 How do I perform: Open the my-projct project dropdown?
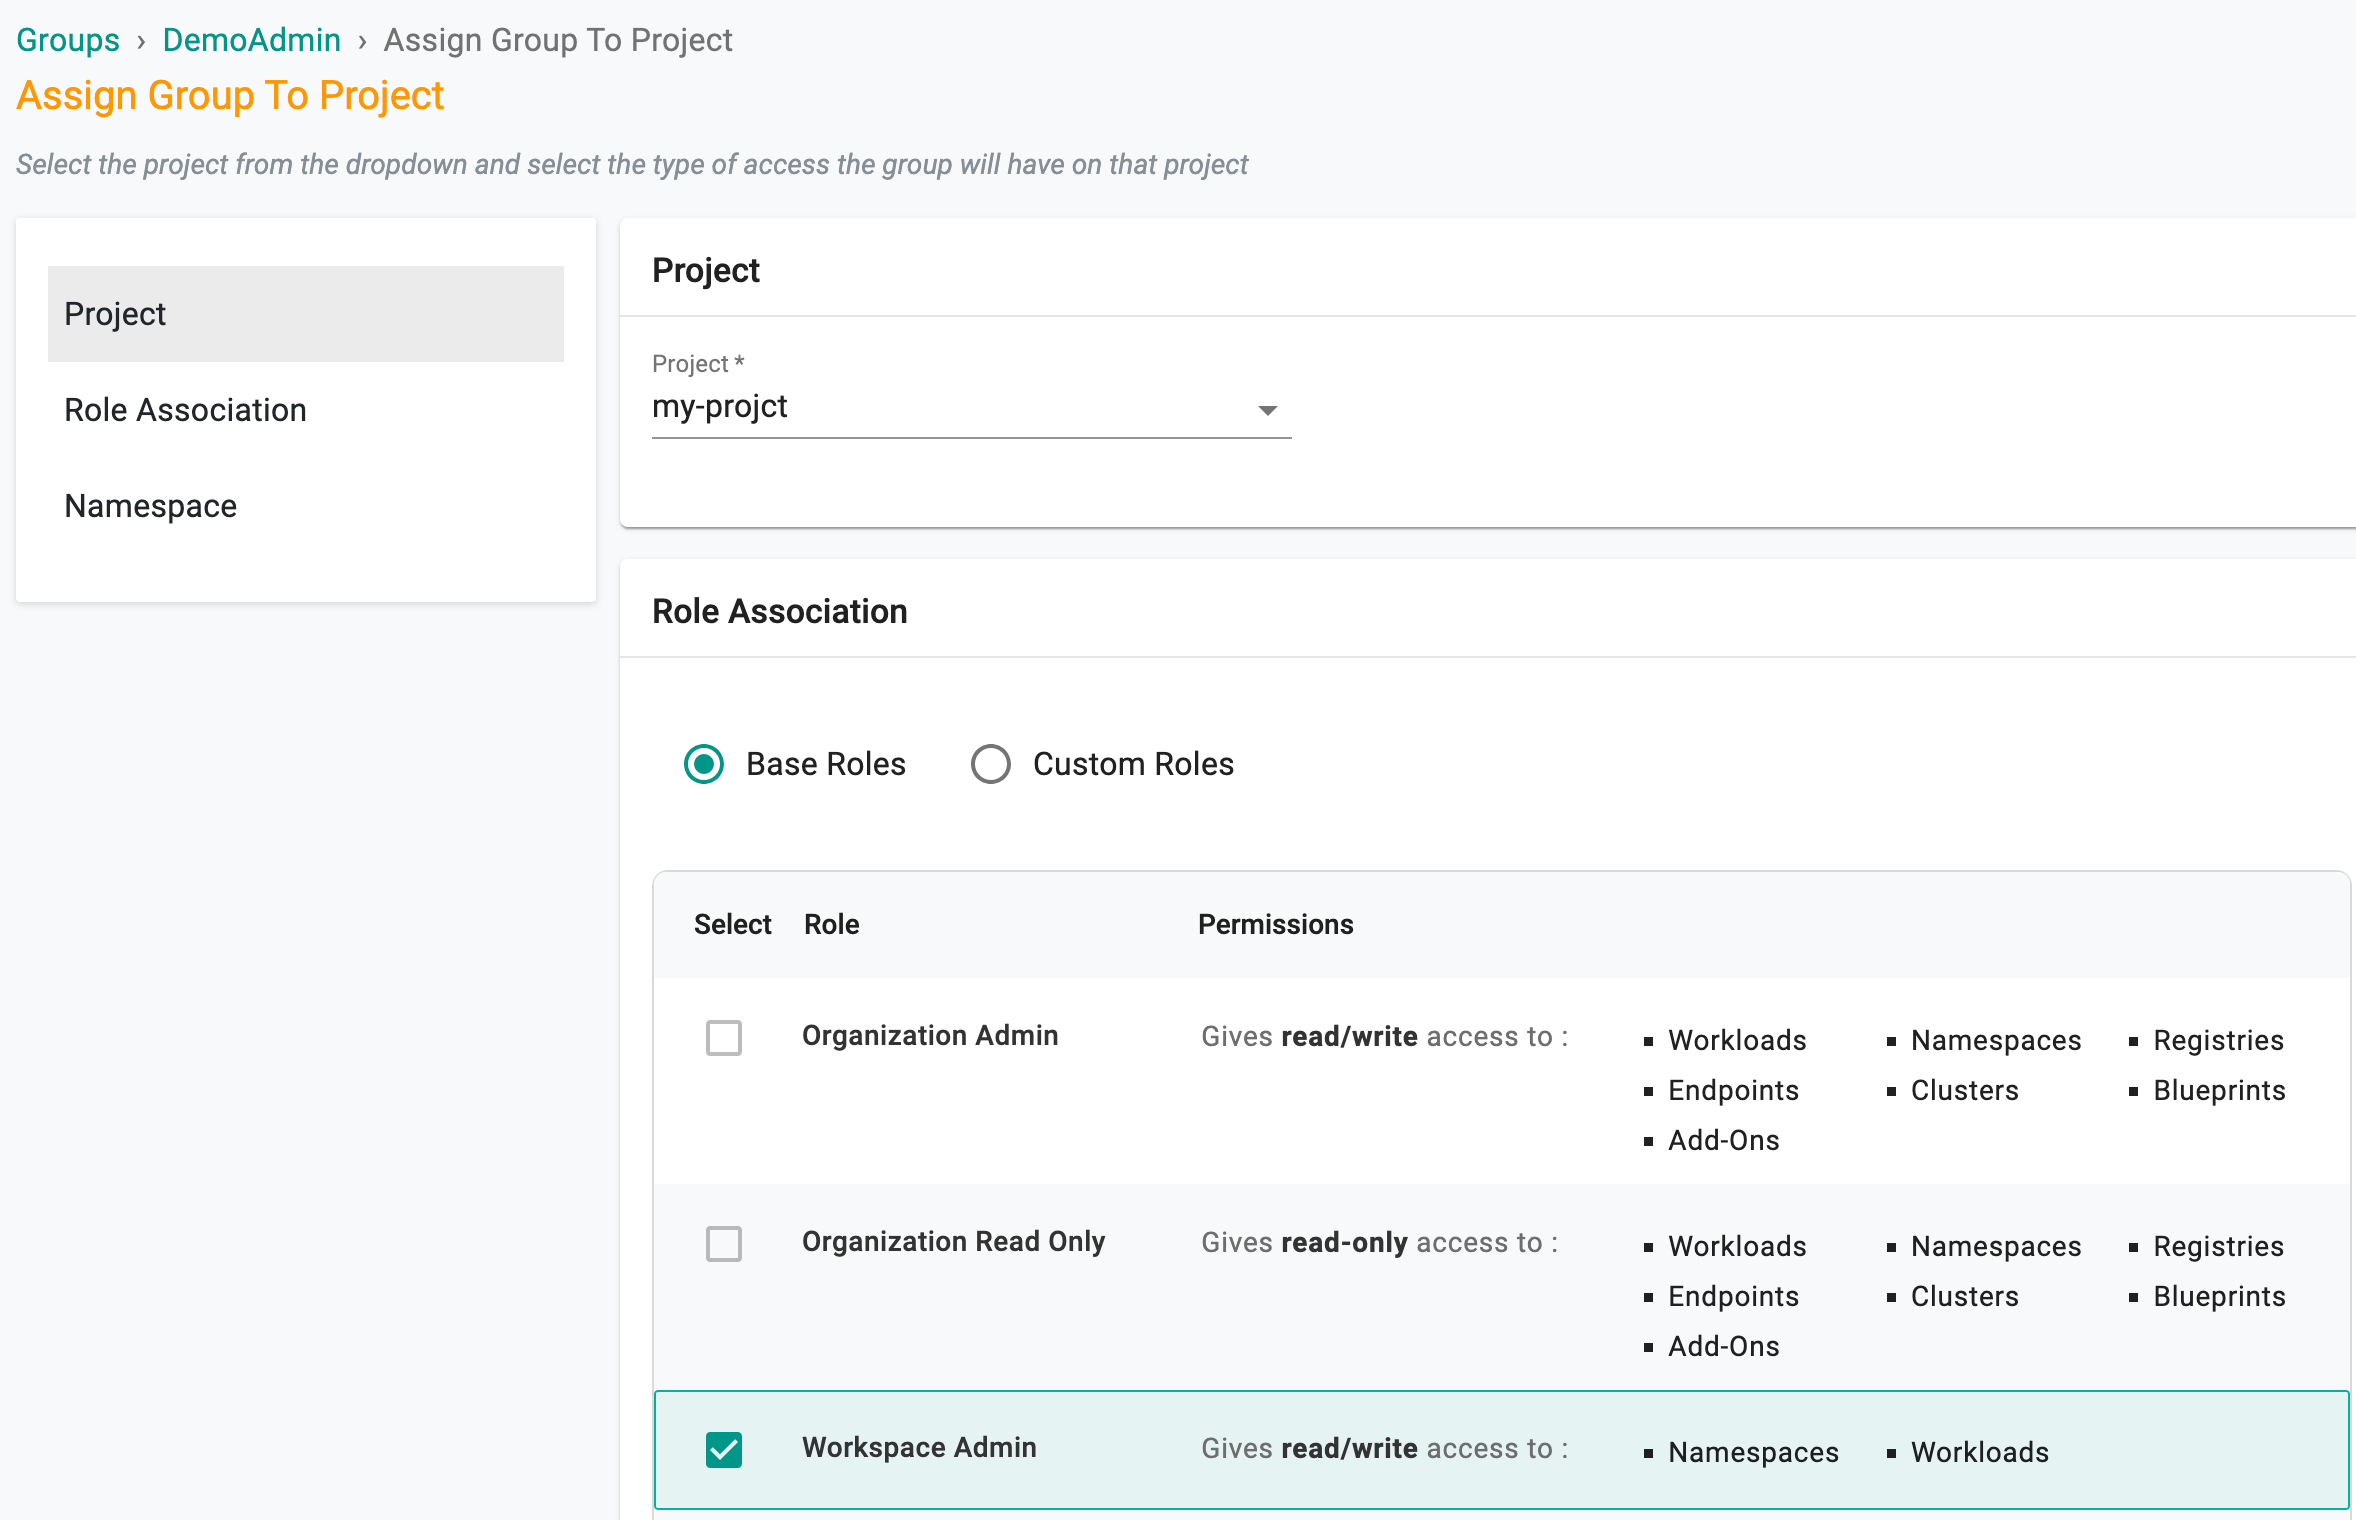click(971, 408)
